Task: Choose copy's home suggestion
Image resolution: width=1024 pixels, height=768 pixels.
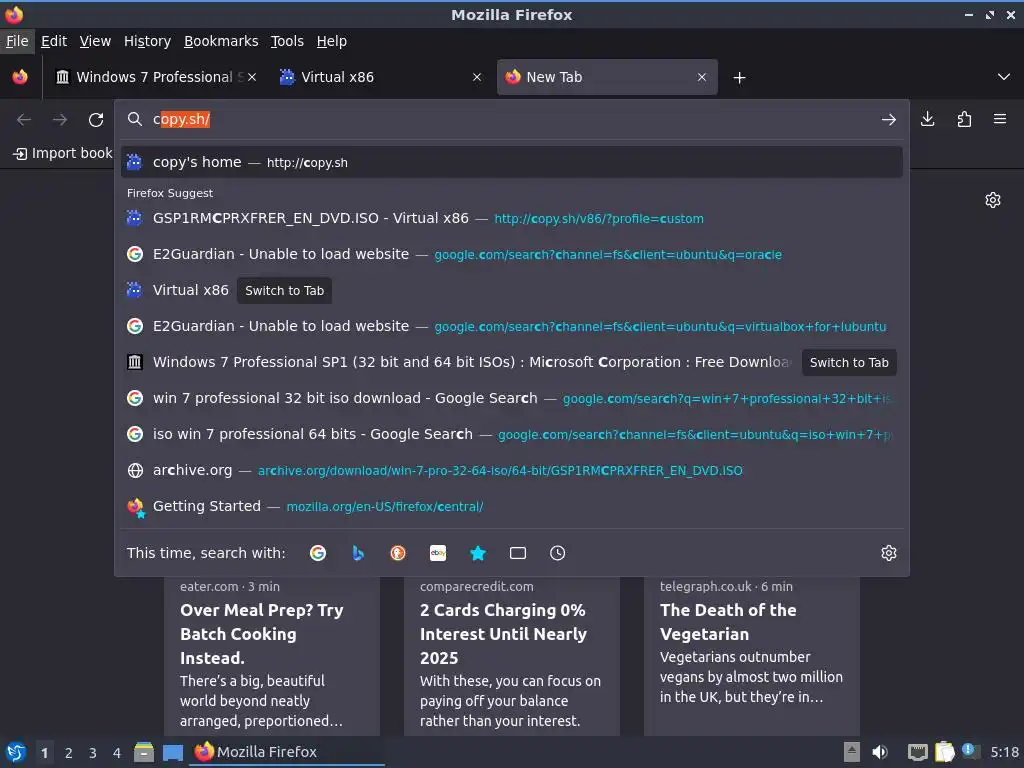Action: (x=511, y=162)
